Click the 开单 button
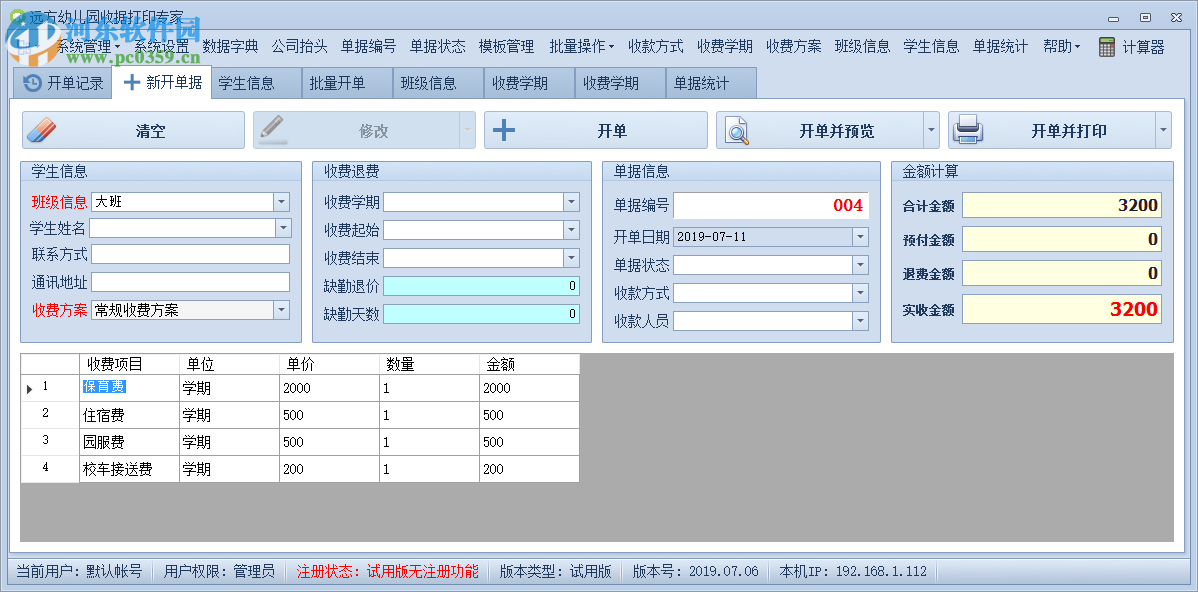The height and width of the screenshot is (592, 1198). [x=597, y=130]
